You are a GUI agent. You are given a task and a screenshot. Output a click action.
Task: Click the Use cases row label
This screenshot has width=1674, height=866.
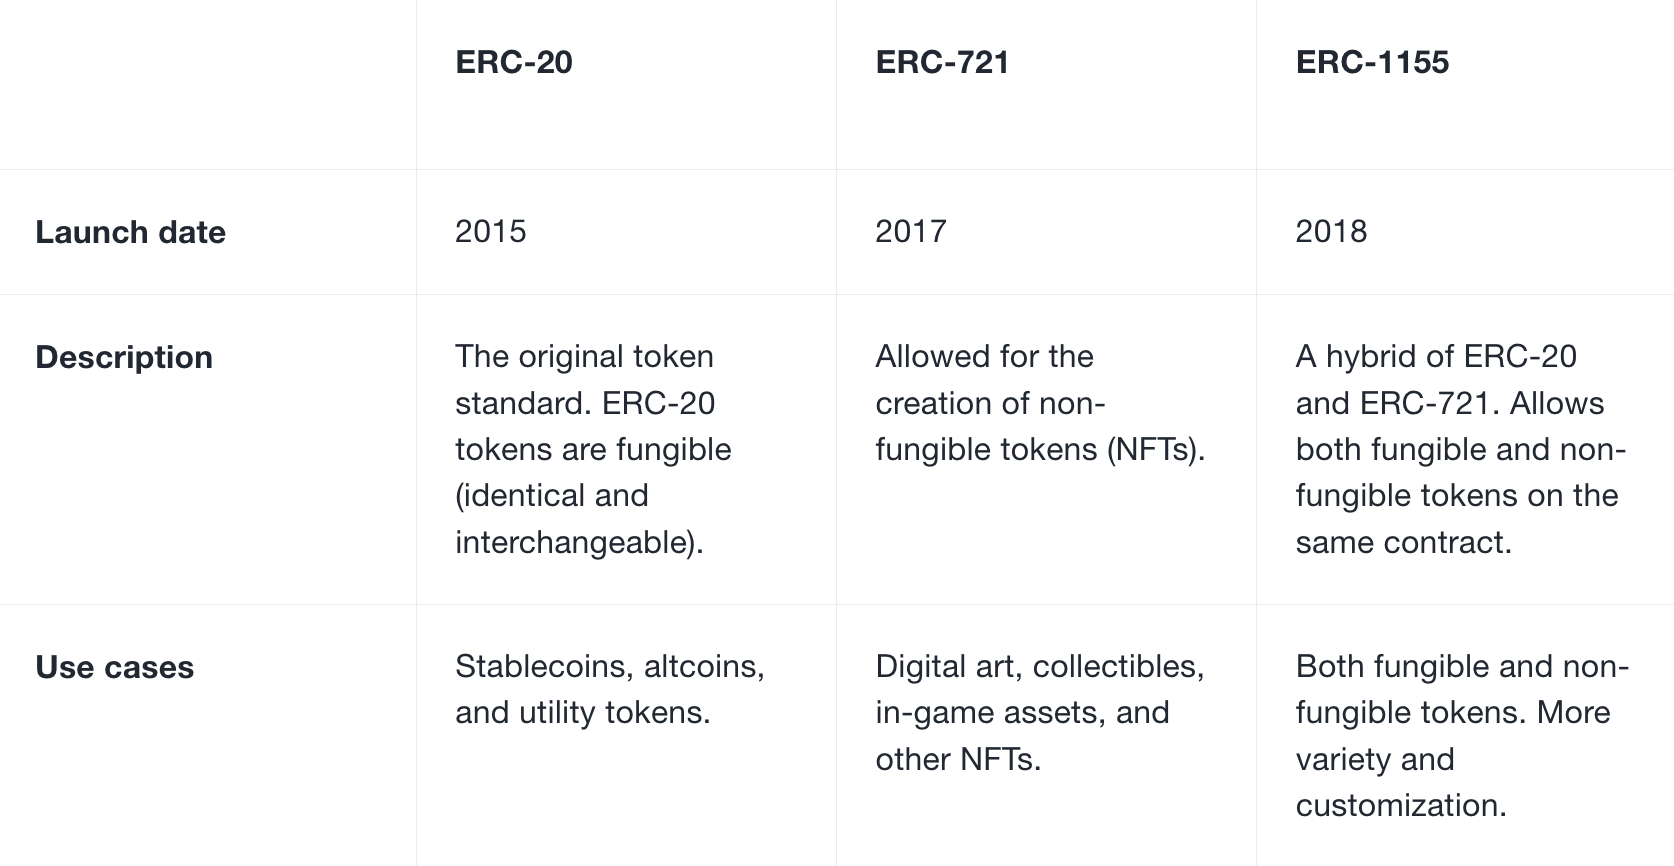pyautogui.click(x=114, y=667)
